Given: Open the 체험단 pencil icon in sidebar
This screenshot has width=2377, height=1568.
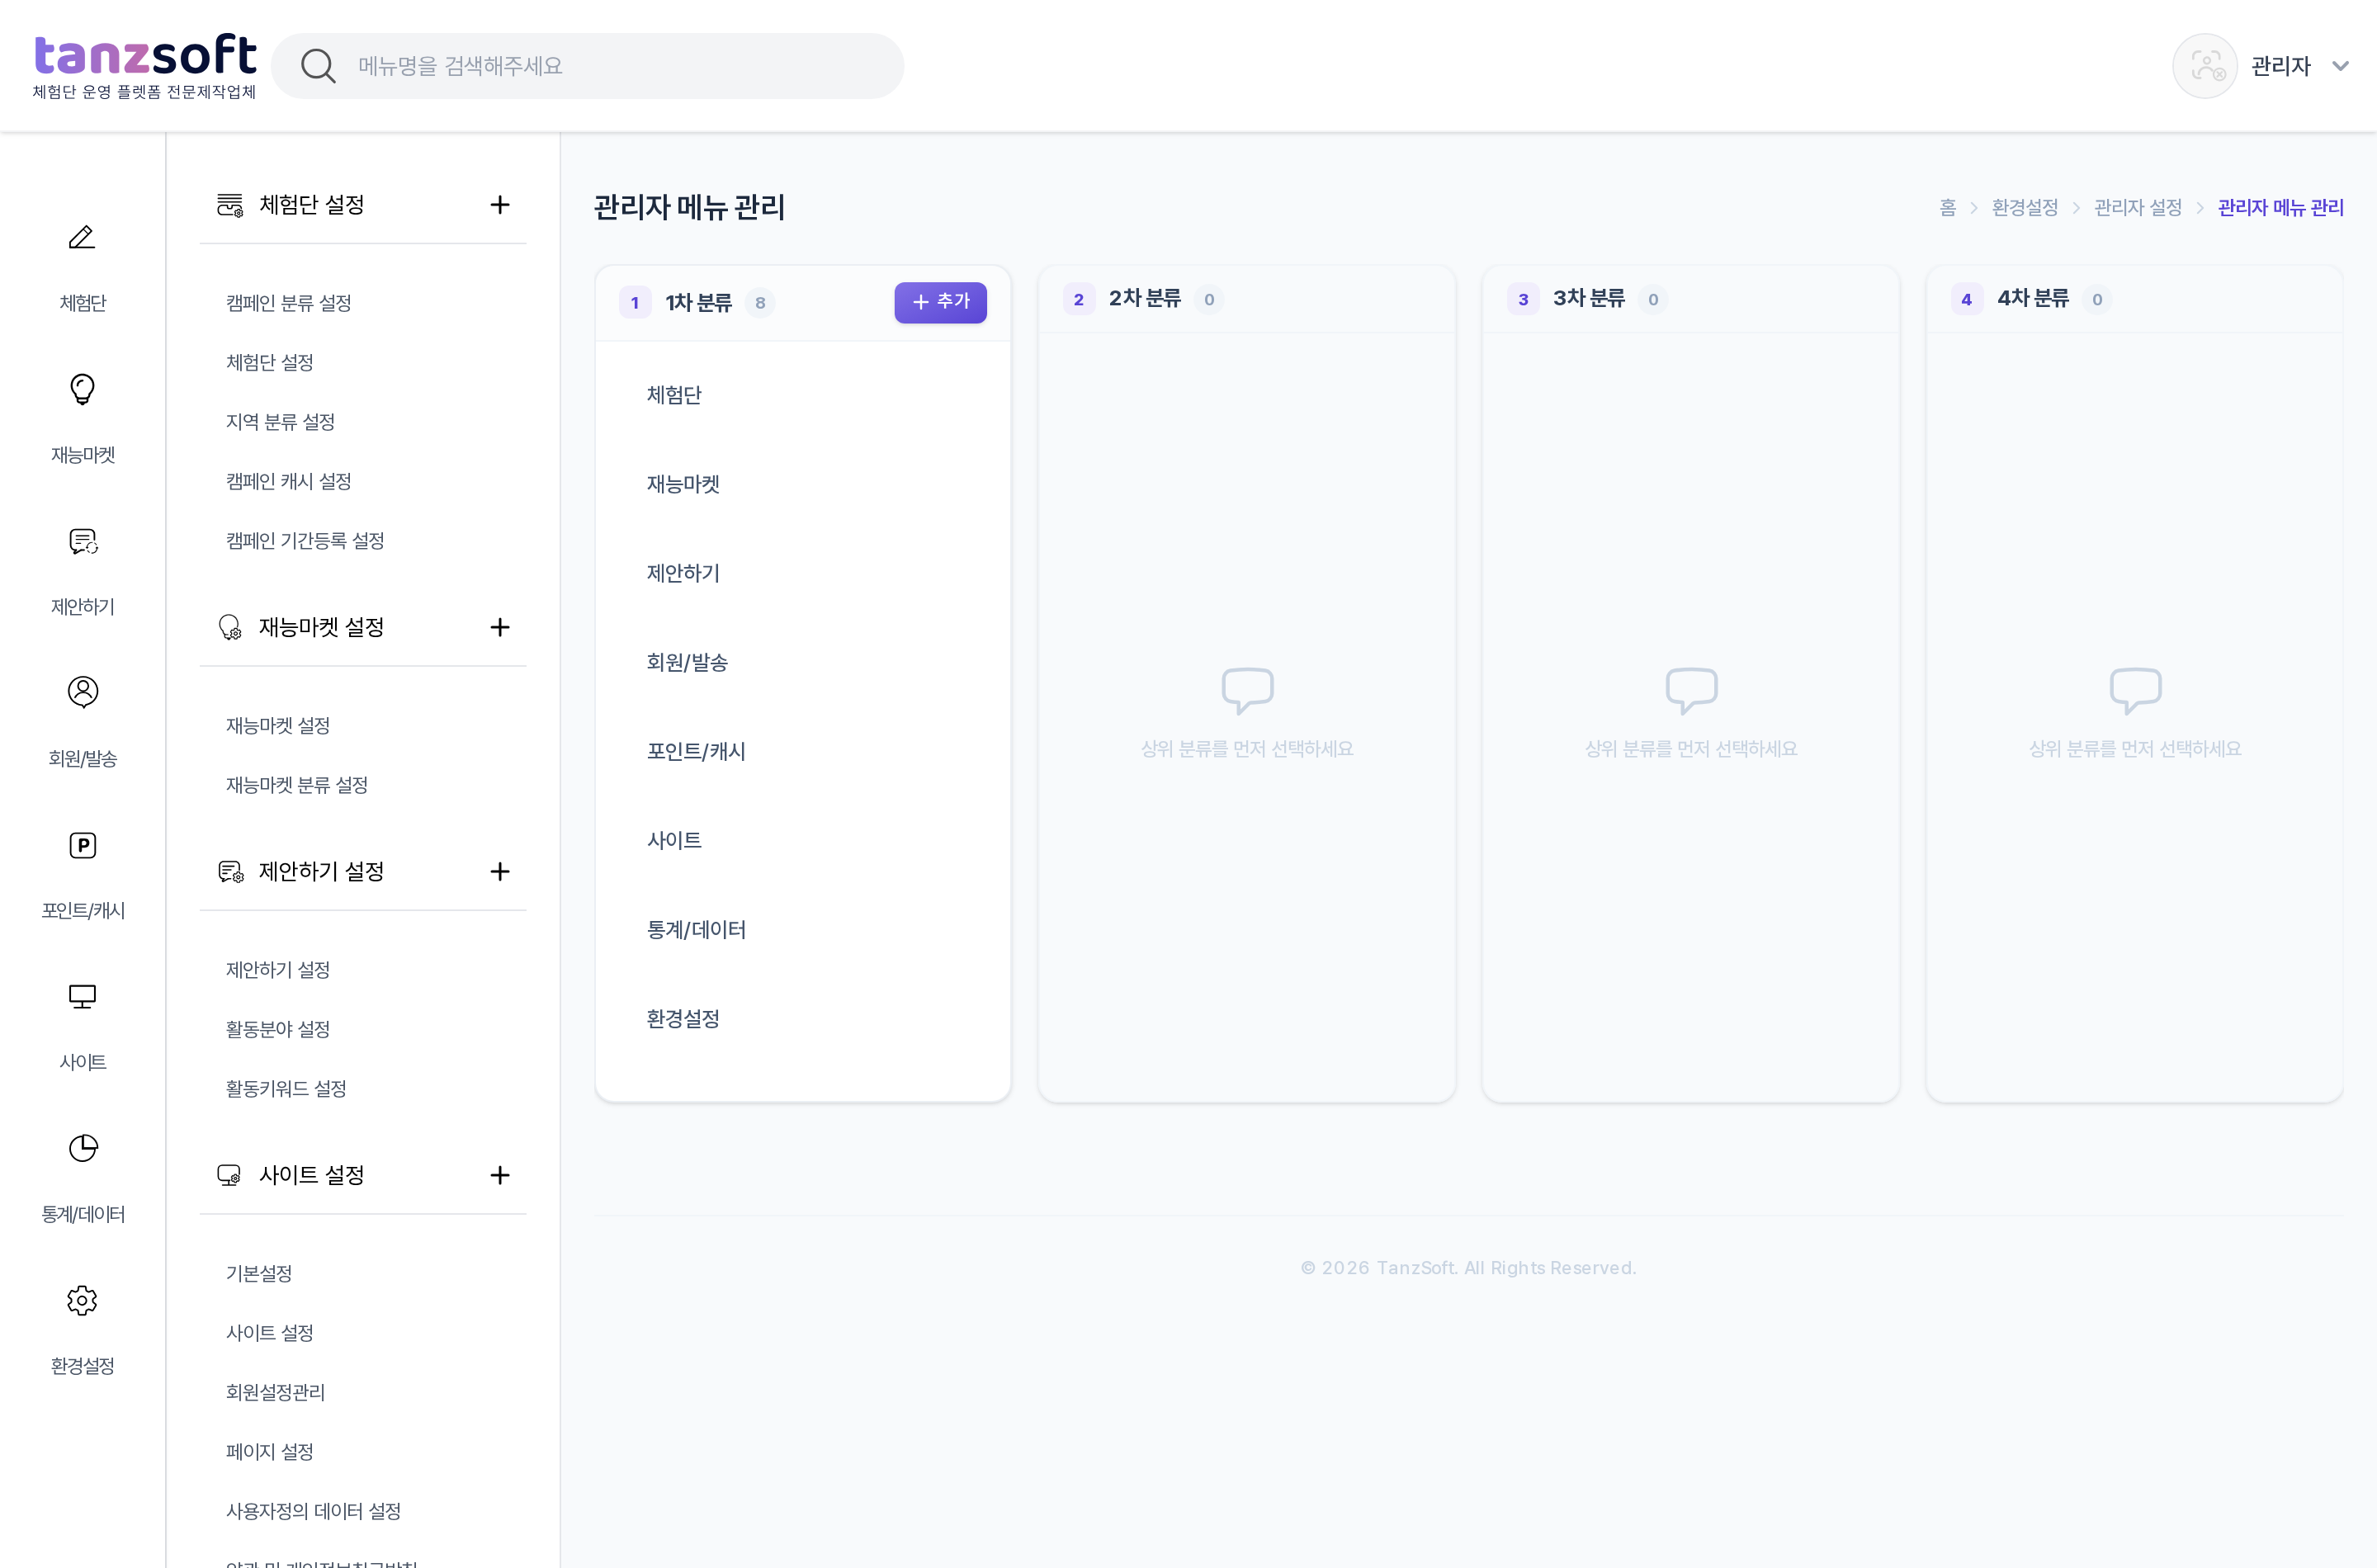Looking at the screenshot, I should (82, 237).
